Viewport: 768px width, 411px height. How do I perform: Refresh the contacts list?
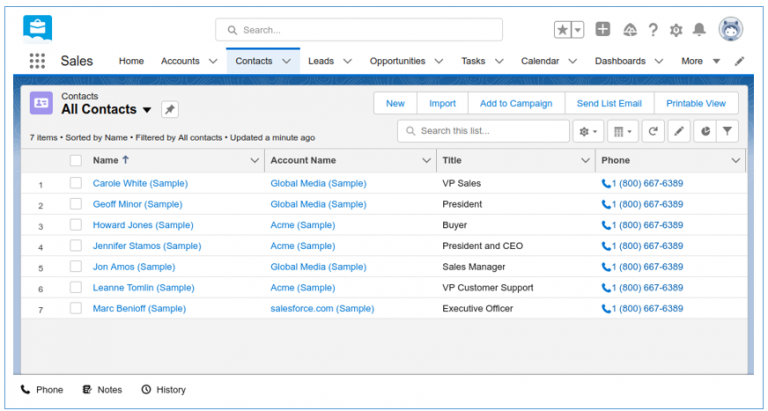tap(653, 131)
